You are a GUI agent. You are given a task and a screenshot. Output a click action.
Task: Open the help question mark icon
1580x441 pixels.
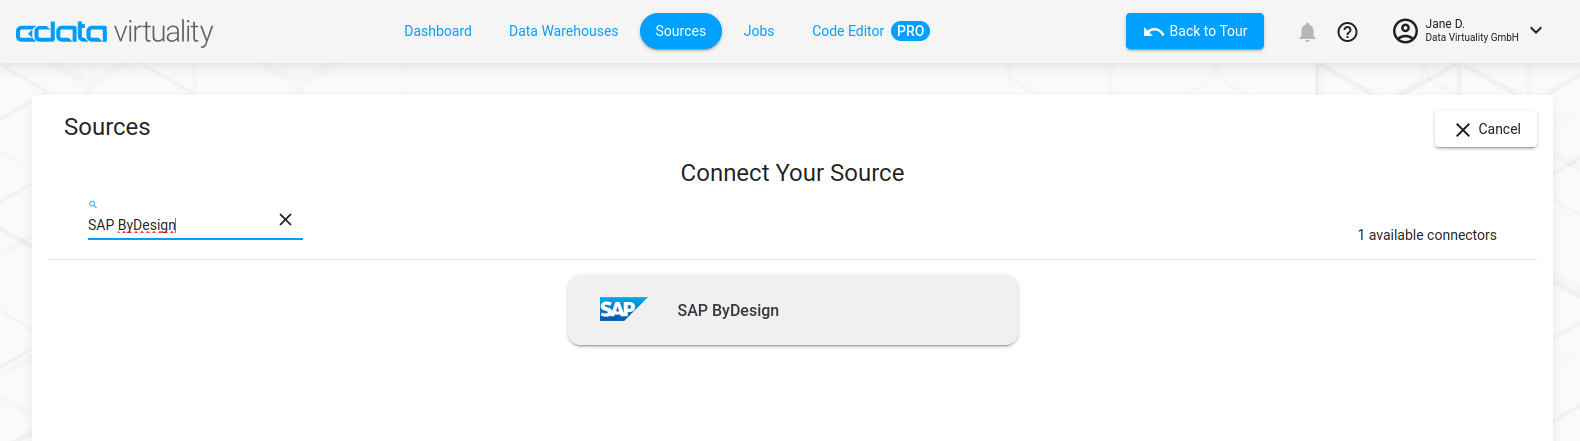[1347, 32]
